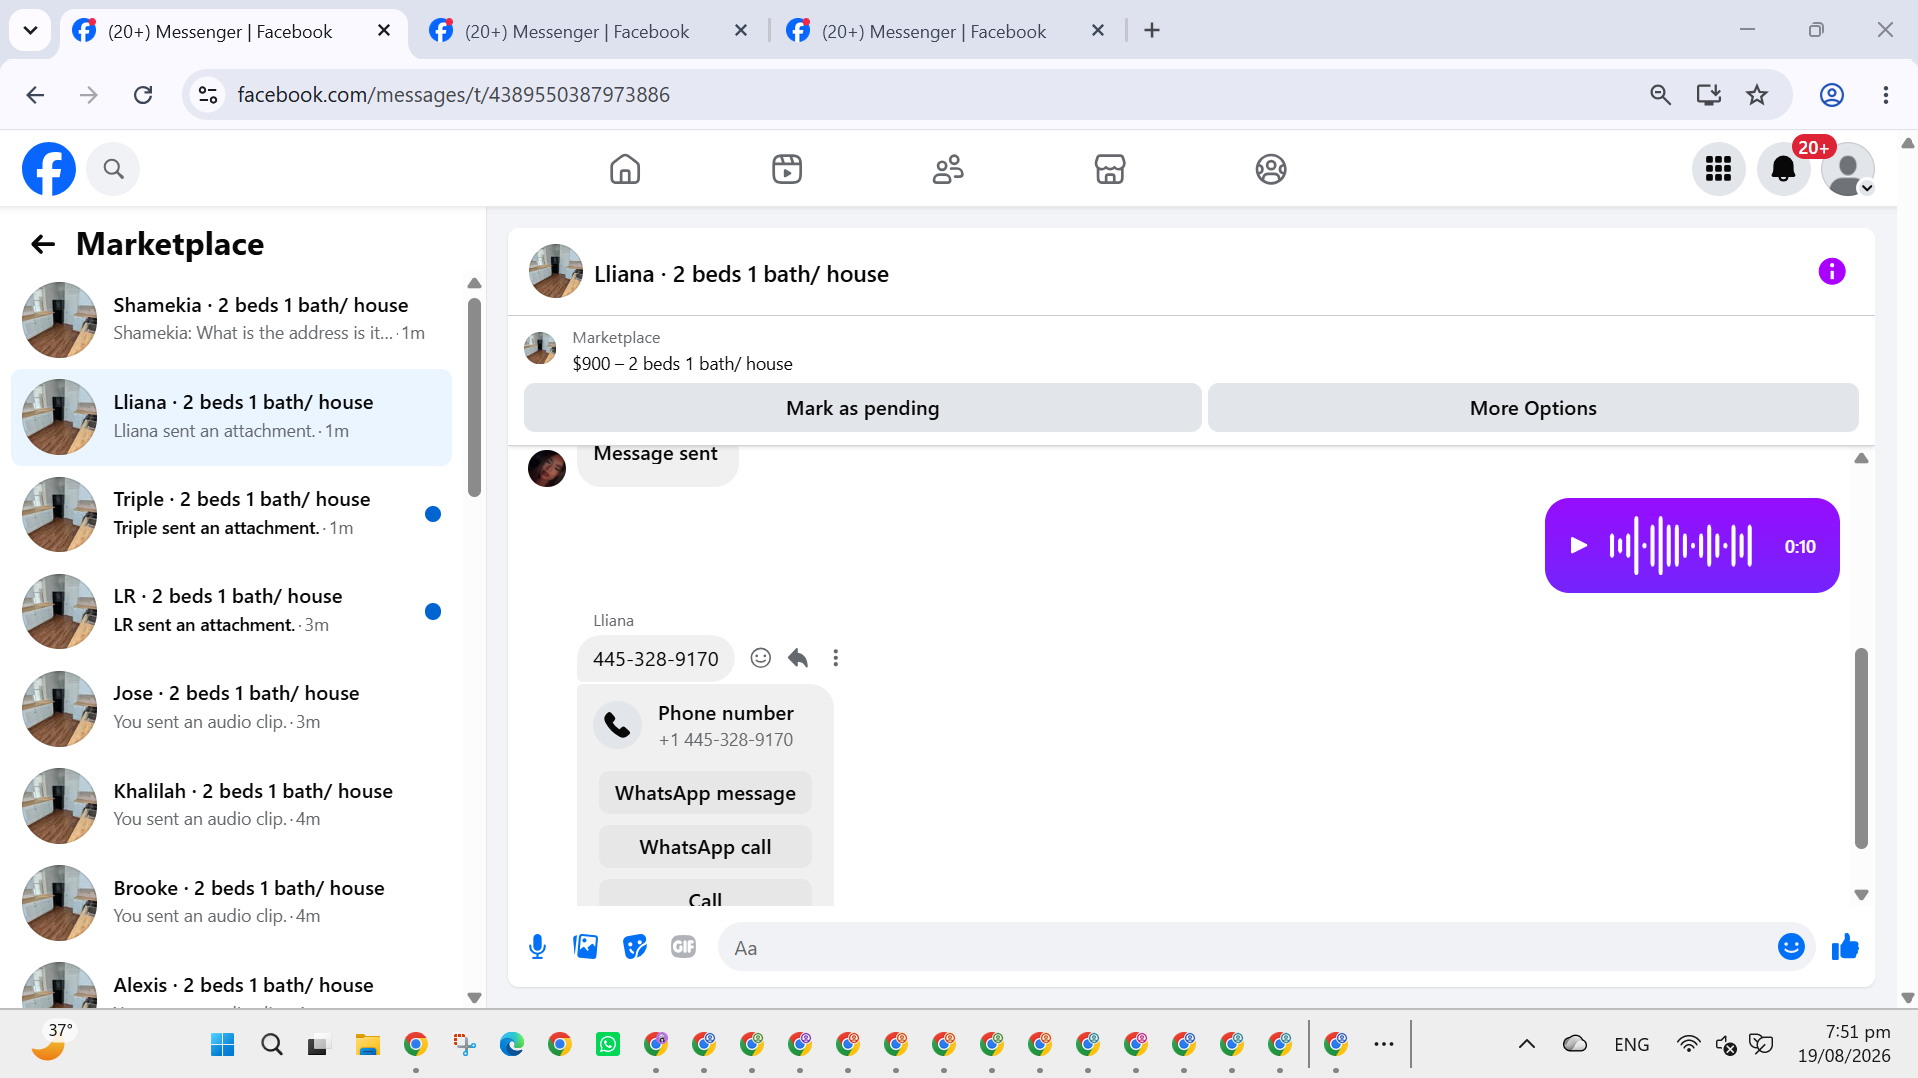
Task: Go to the Home feed icon
Action: pos(625,169)
